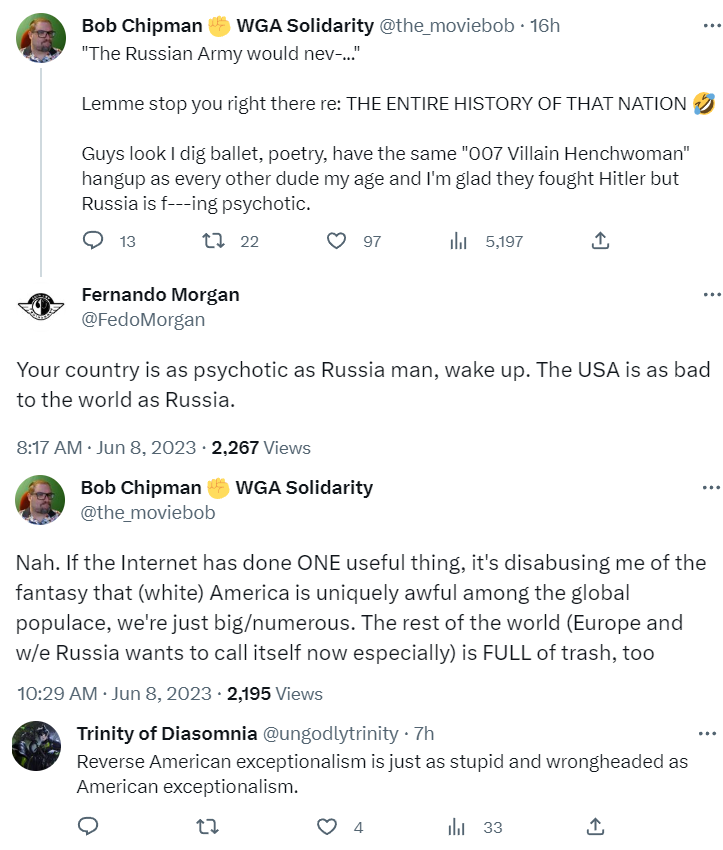Viewport: 723px width, 850px height.
Task: Click Fernando Morgan's profile avatar
Action: click(40, 307)
